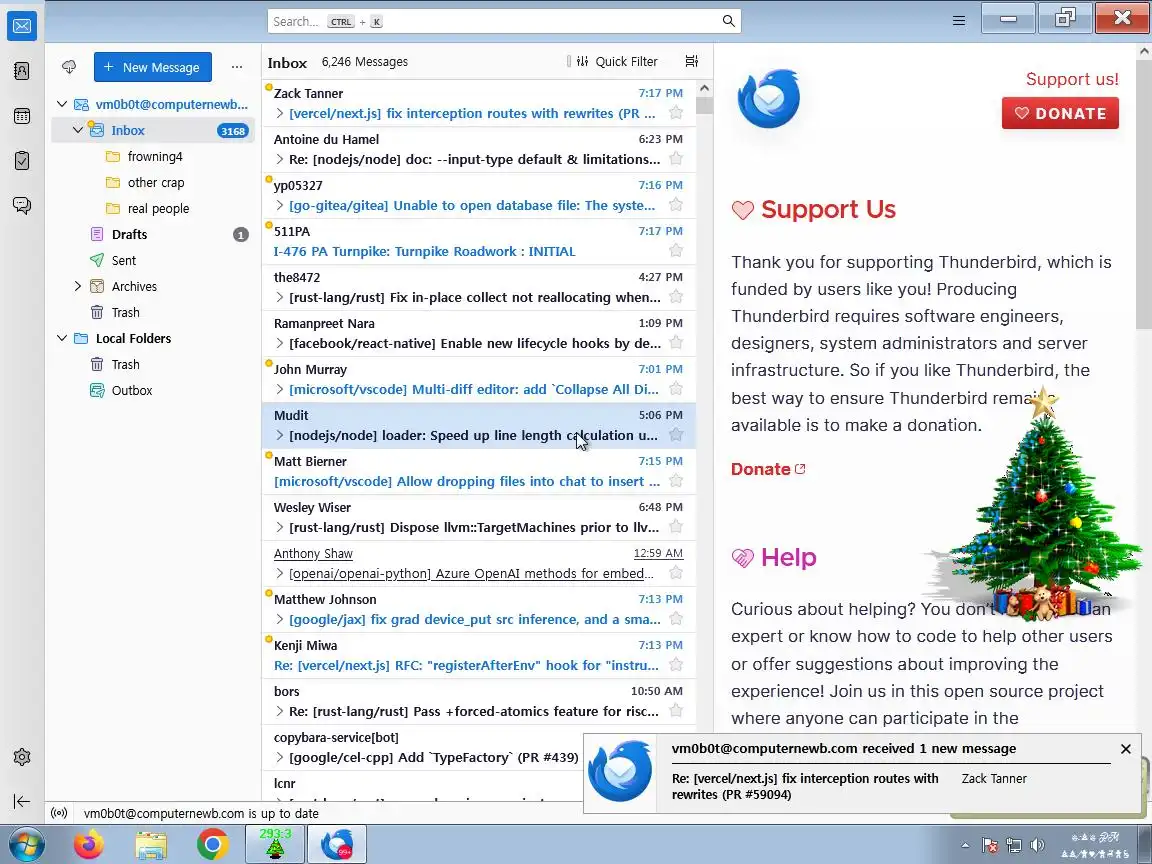Open the Thunderbird hamburger menu
The width and height of the screenshot is (1152, 864).
tap(959, 21)
